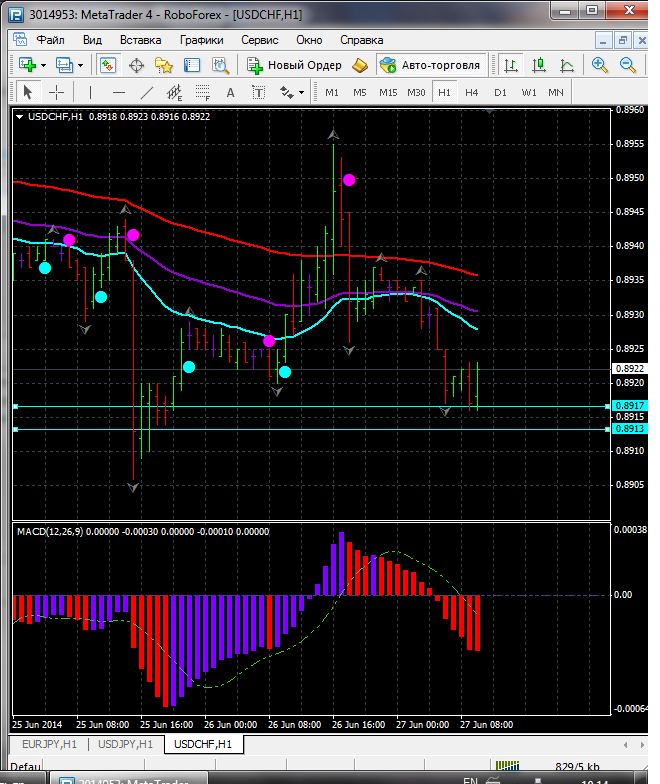Image resolution: width=660 pixels, height=784 pixels.
Task: Toggle the Terminal panel icon
Action: coord(192,66)
